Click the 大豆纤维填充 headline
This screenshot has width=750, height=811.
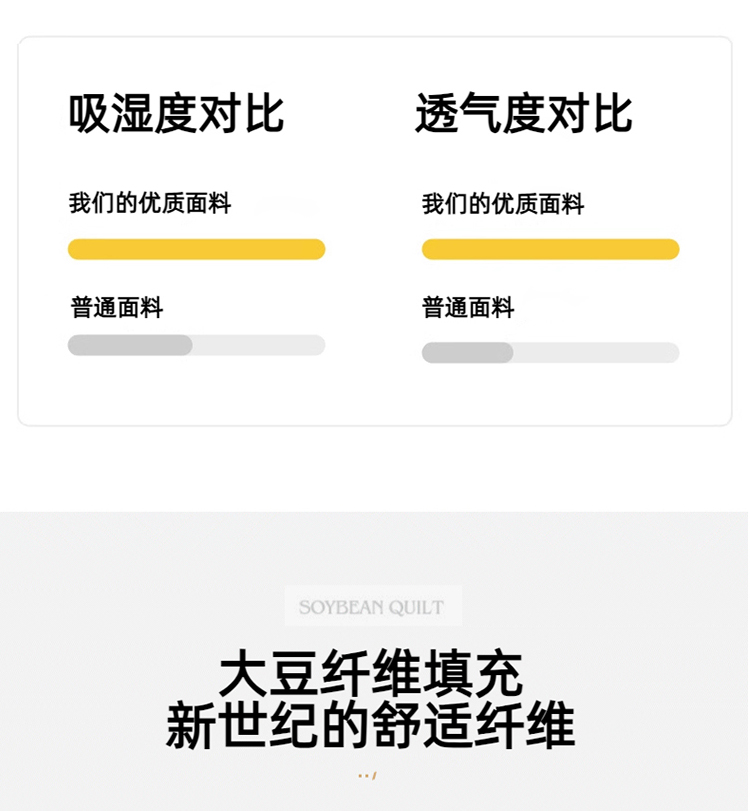click(371, 675)
